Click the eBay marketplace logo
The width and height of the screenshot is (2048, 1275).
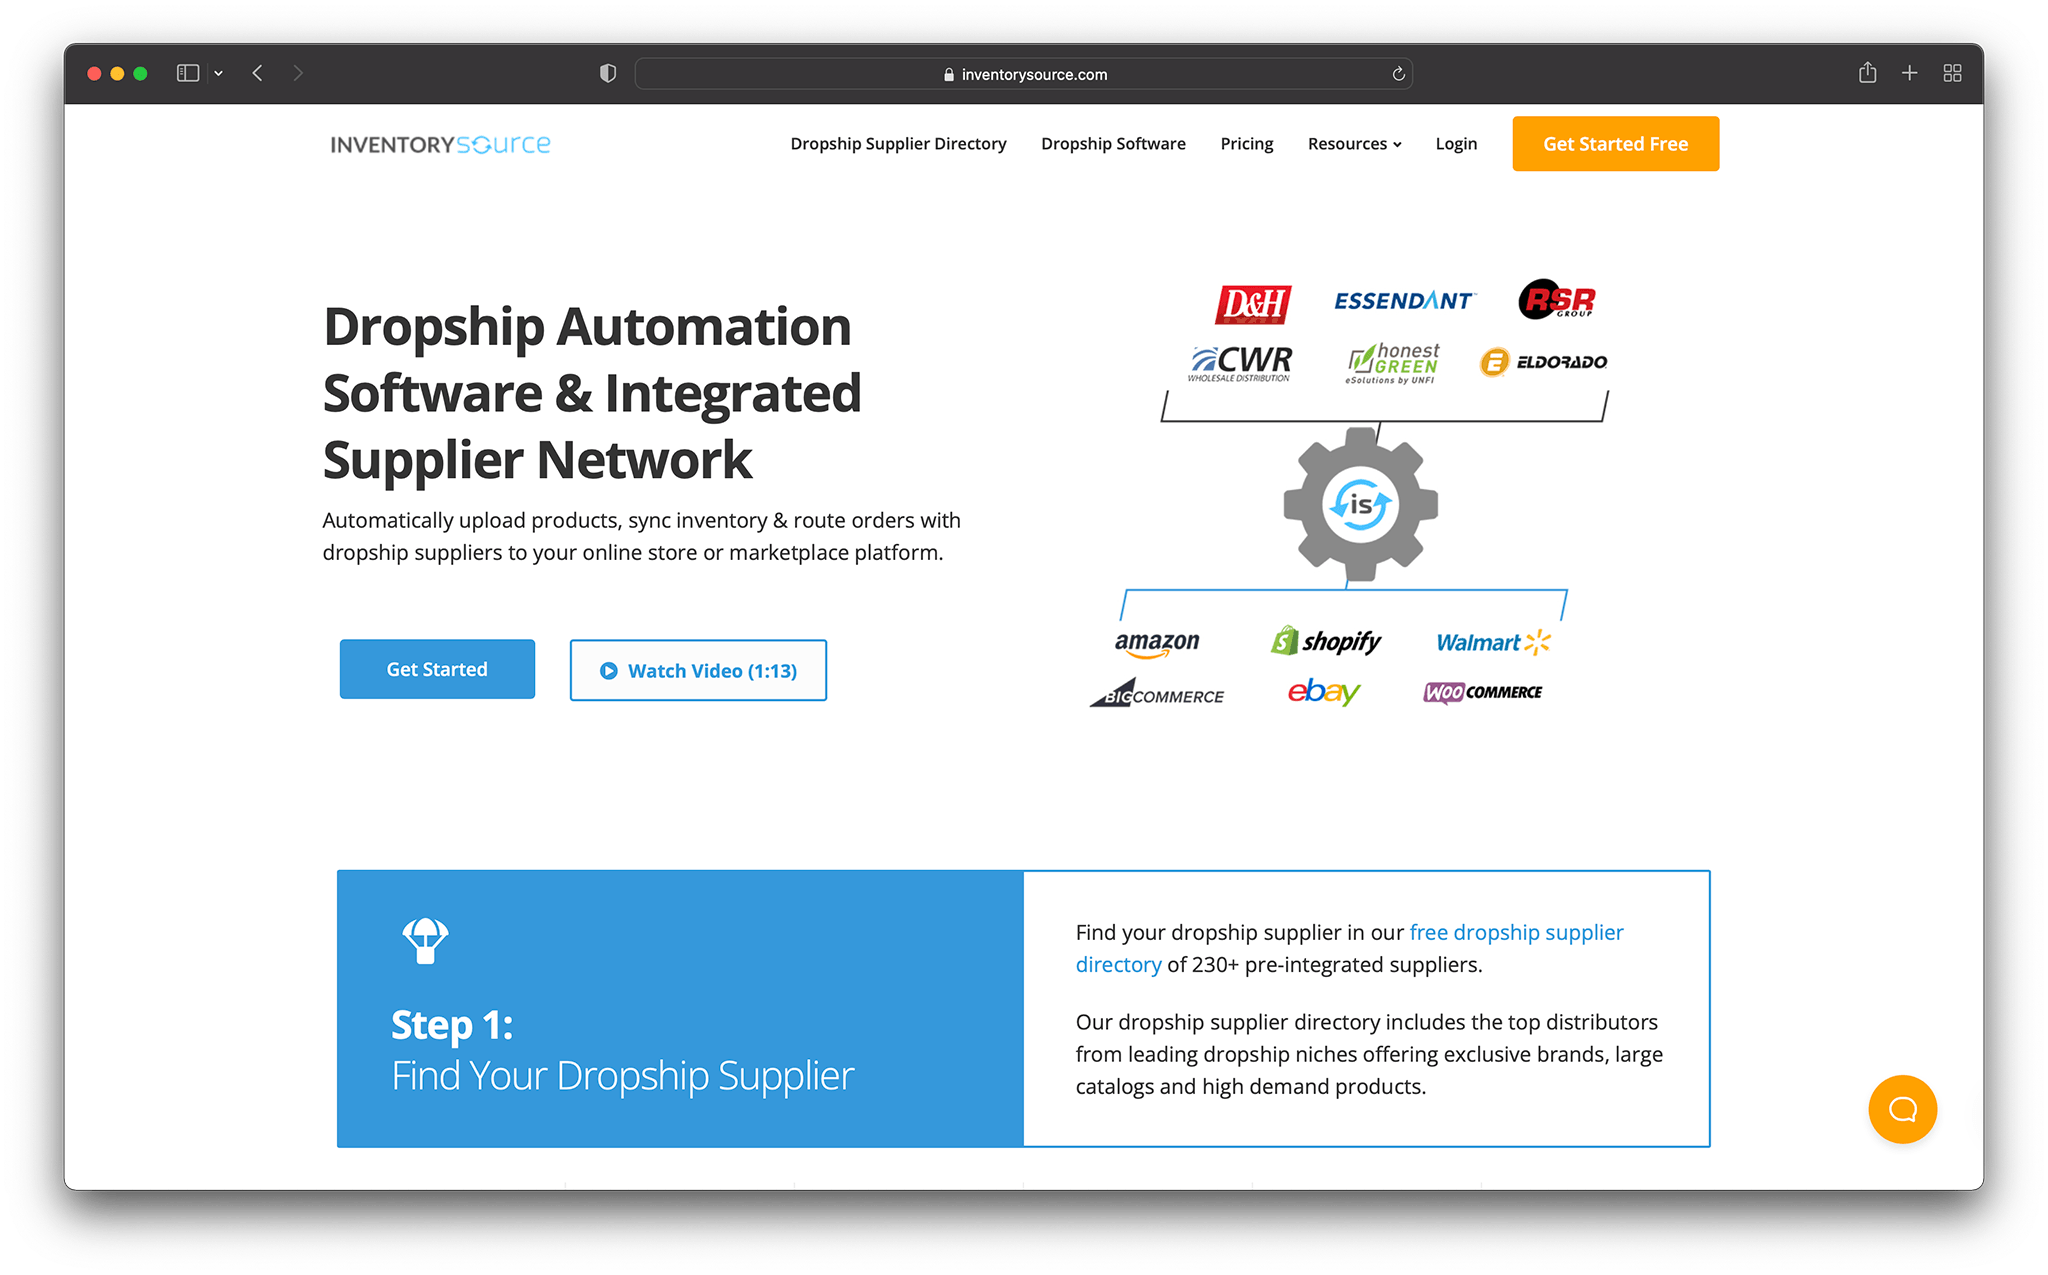click(x=1322, y=692)
